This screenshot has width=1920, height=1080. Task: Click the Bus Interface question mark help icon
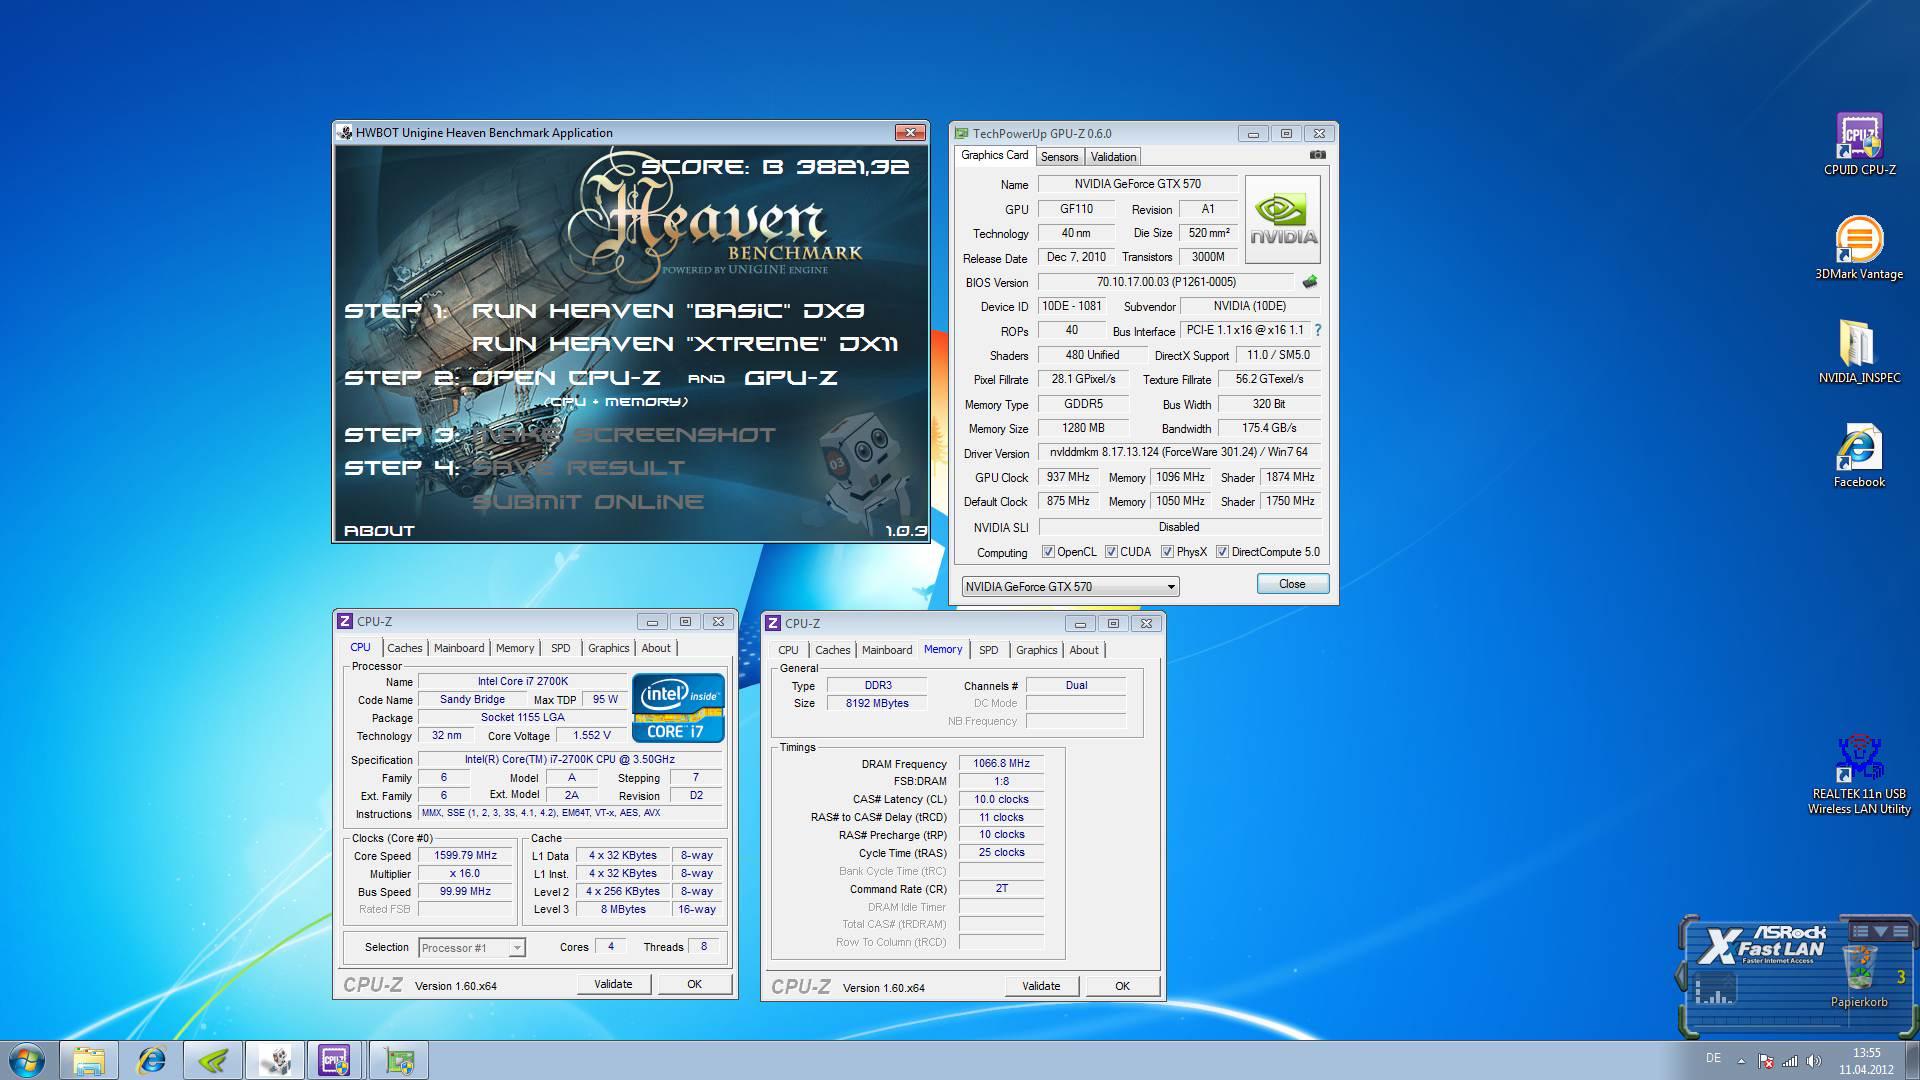(x=1318, y=330)
